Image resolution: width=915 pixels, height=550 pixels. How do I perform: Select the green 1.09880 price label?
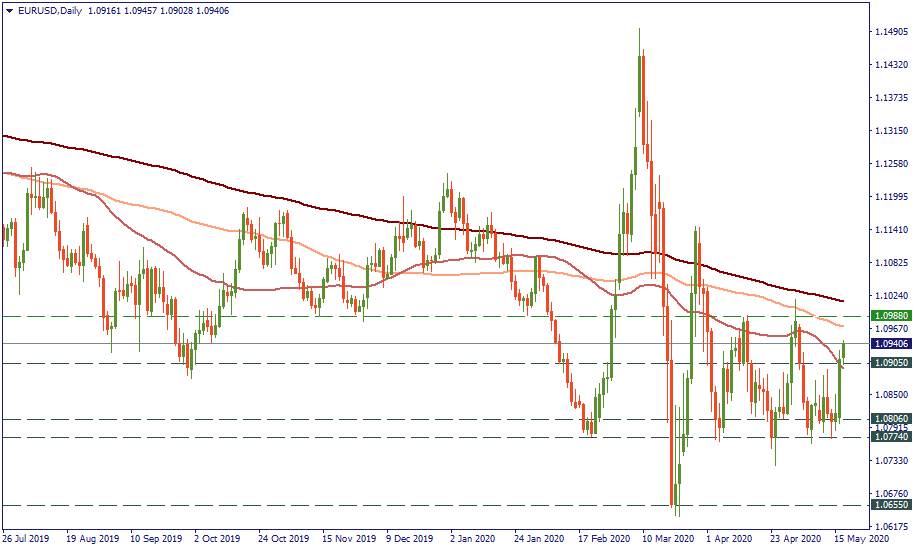click(888, 315)
